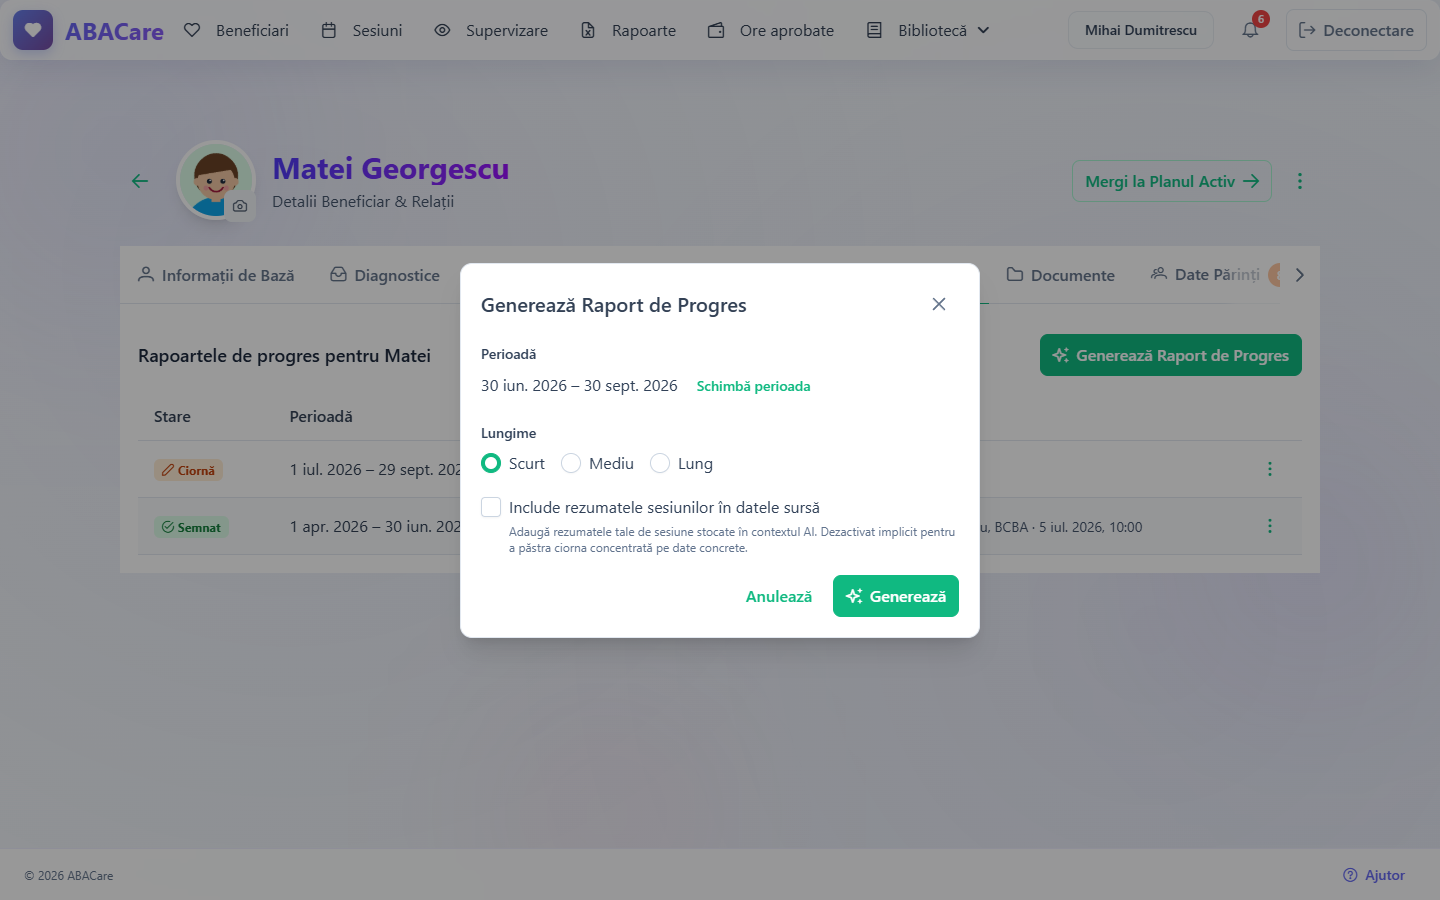The height and width of the screenshot is (900, 1440).
Task: Open the Beneficiari menu
Action: (236, 30)
